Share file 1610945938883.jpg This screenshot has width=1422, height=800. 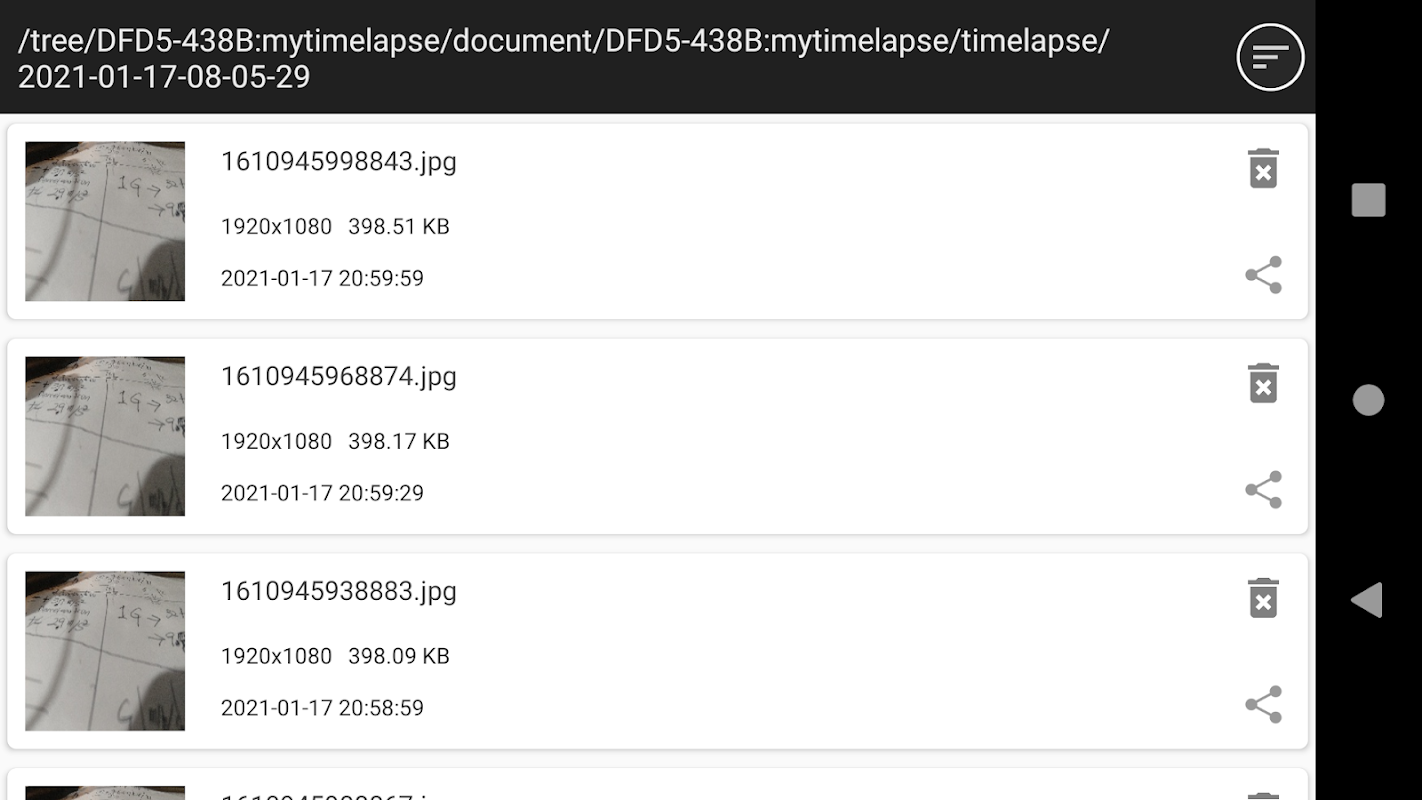click(1263, 705)
